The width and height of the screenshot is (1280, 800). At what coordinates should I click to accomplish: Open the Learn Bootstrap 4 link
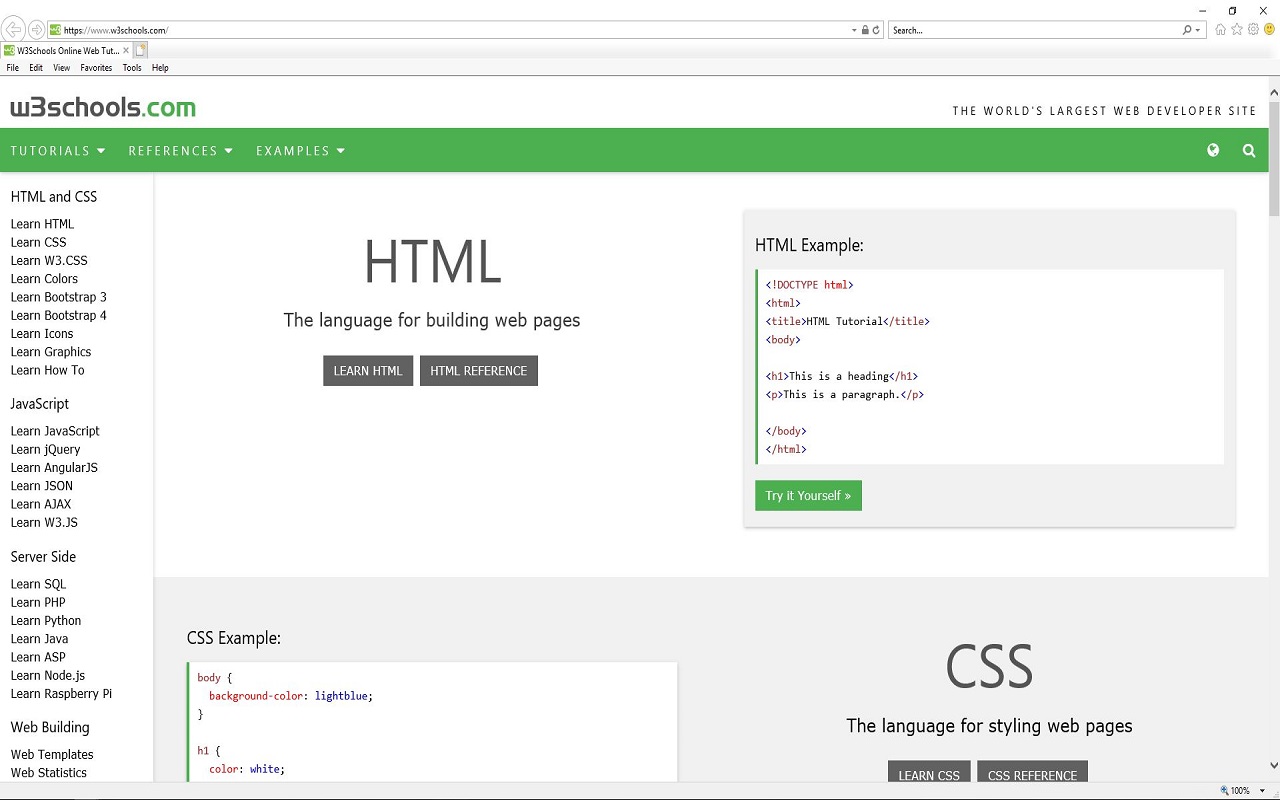pyautogui.click(x=58, y=315)
